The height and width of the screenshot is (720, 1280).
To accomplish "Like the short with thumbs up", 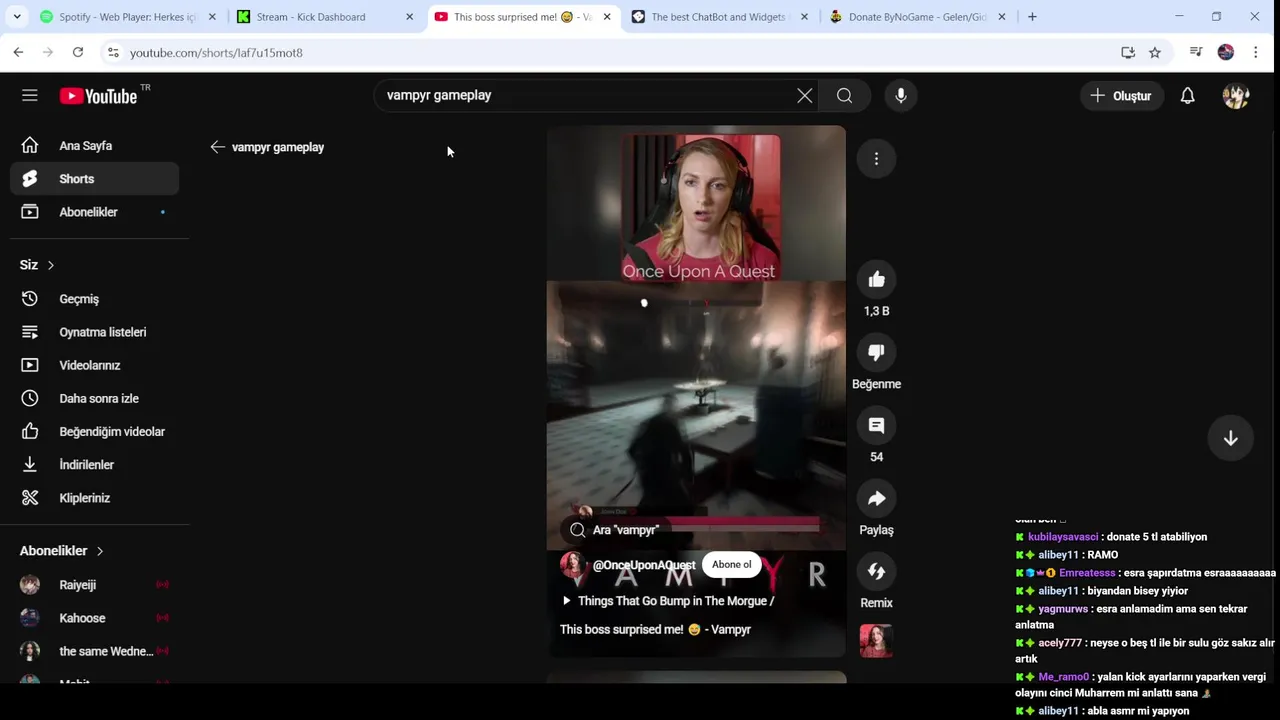I will (877, 280).
